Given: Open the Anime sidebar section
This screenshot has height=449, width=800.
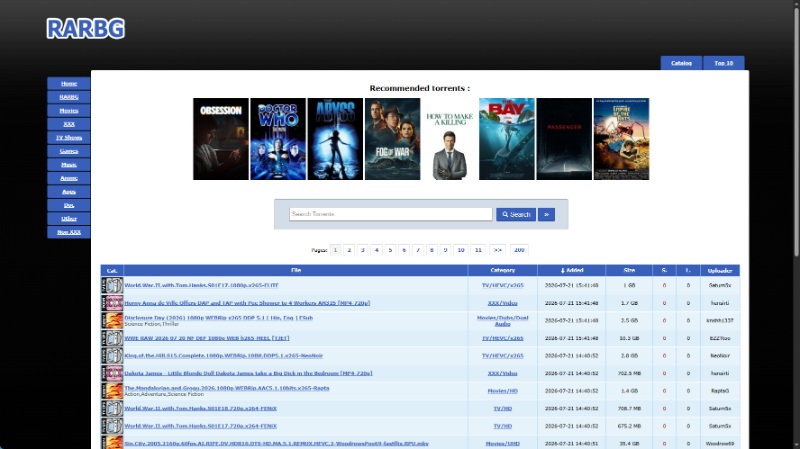Looking at the screenshot, I should (x=69, y=178).
